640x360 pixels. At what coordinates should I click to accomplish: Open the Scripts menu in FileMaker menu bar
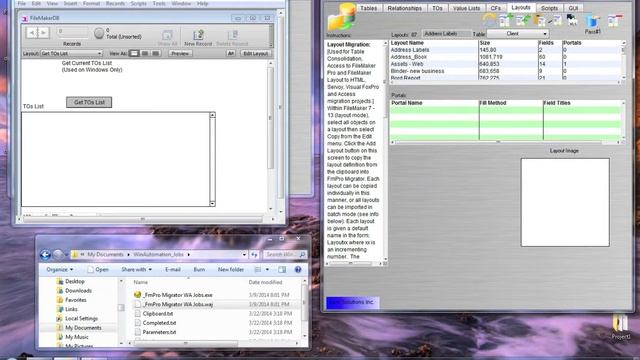click(x=138, y=4)
